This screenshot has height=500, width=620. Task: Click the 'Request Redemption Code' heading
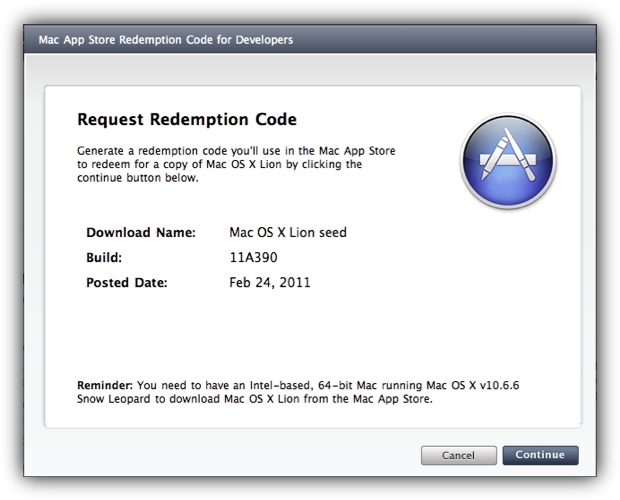tap(187, 119)
